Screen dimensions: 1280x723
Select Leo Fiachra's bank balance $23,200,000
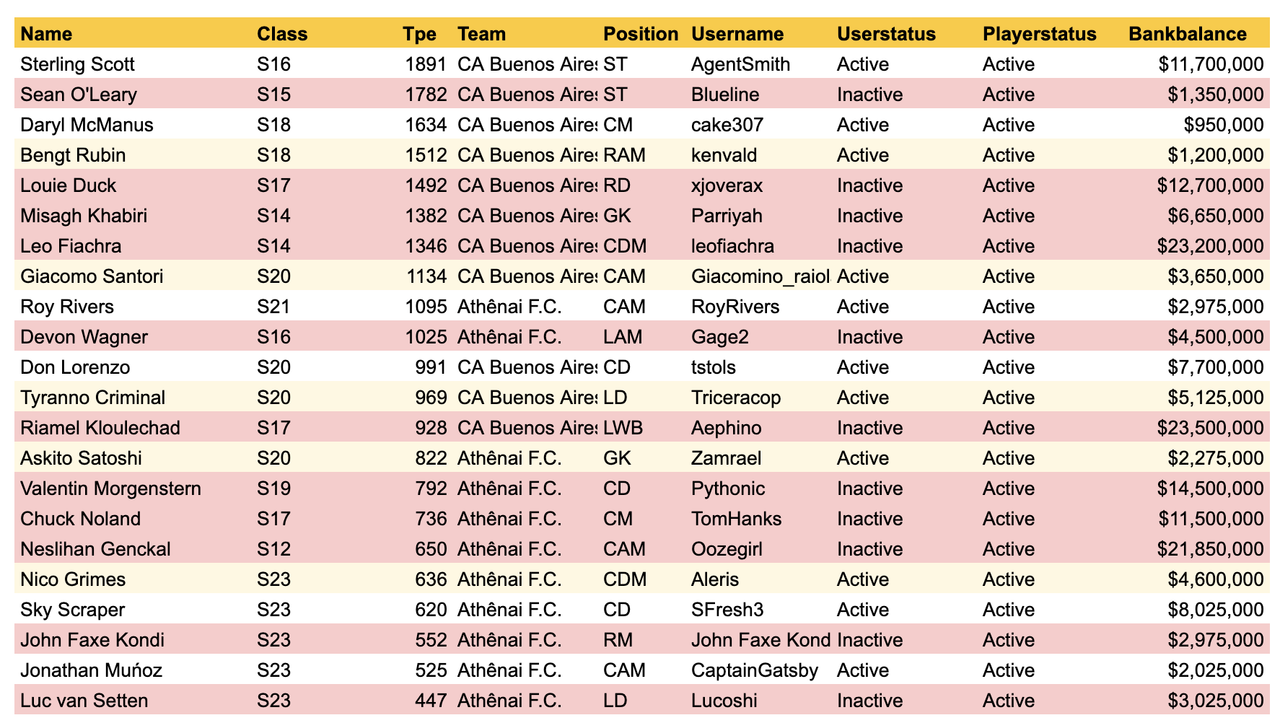click(1197, 246)
